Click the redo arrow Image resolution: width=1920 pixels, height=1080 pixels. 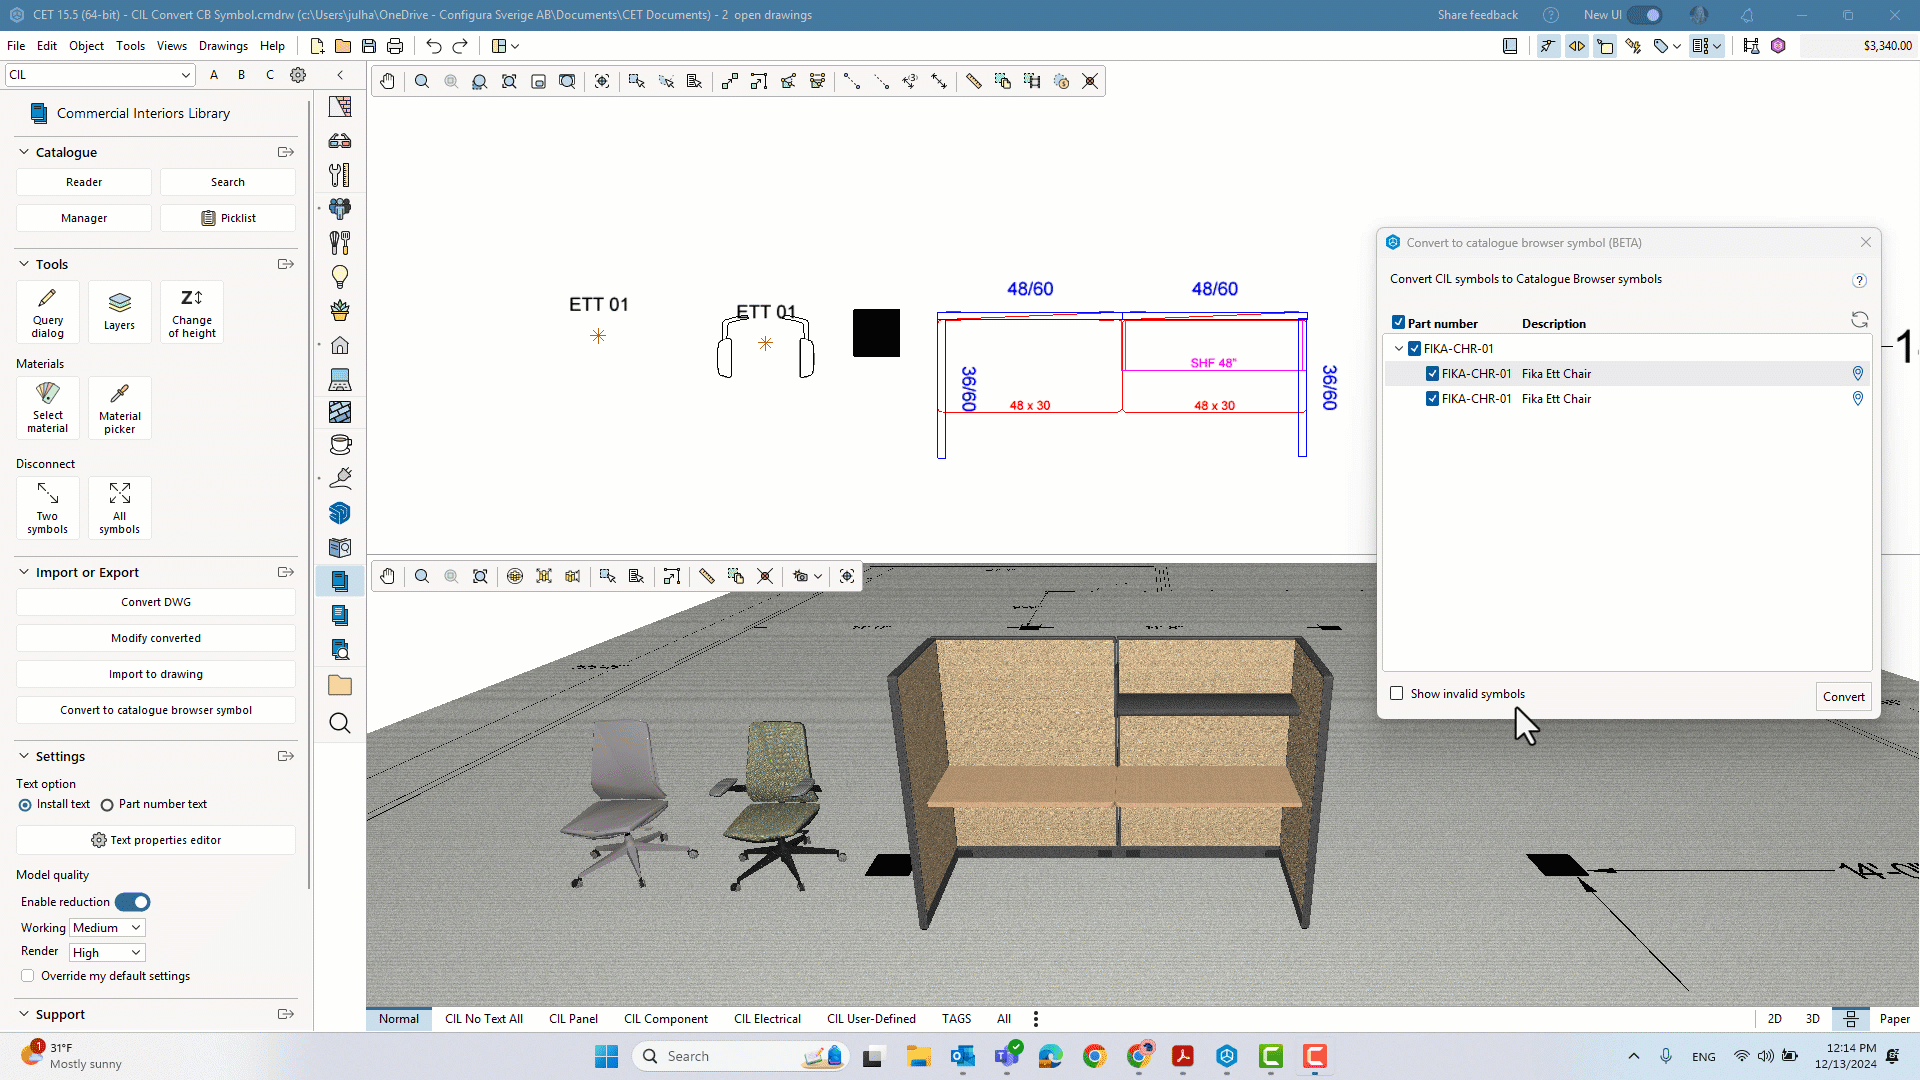point(460,46)
